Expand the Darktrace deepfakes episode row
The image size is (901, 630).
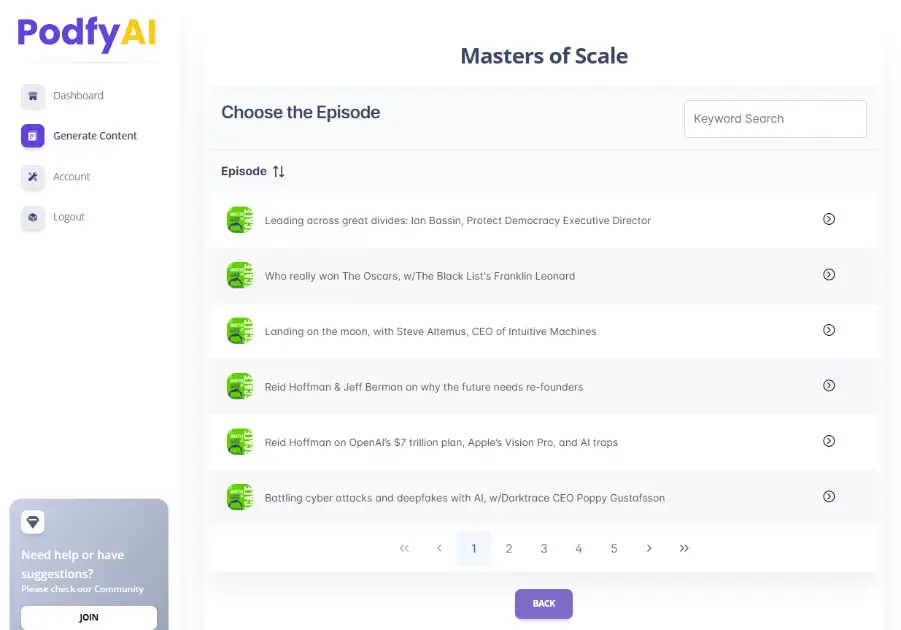coord(829,496)
